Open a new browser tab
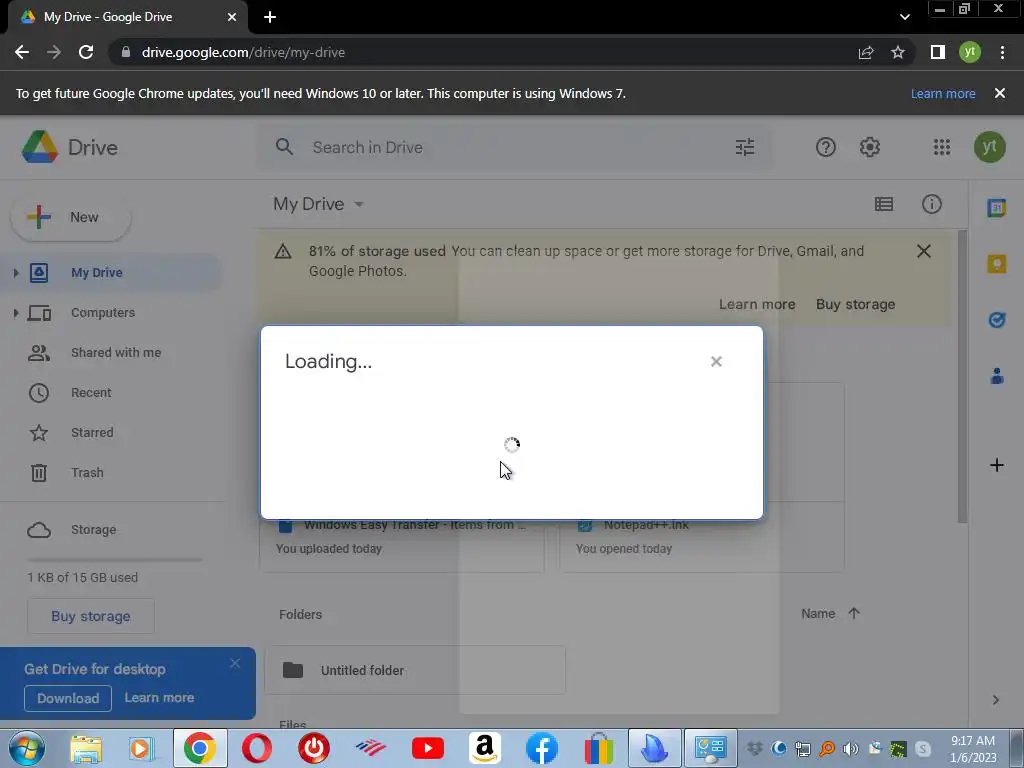 [x=270, y=17]
